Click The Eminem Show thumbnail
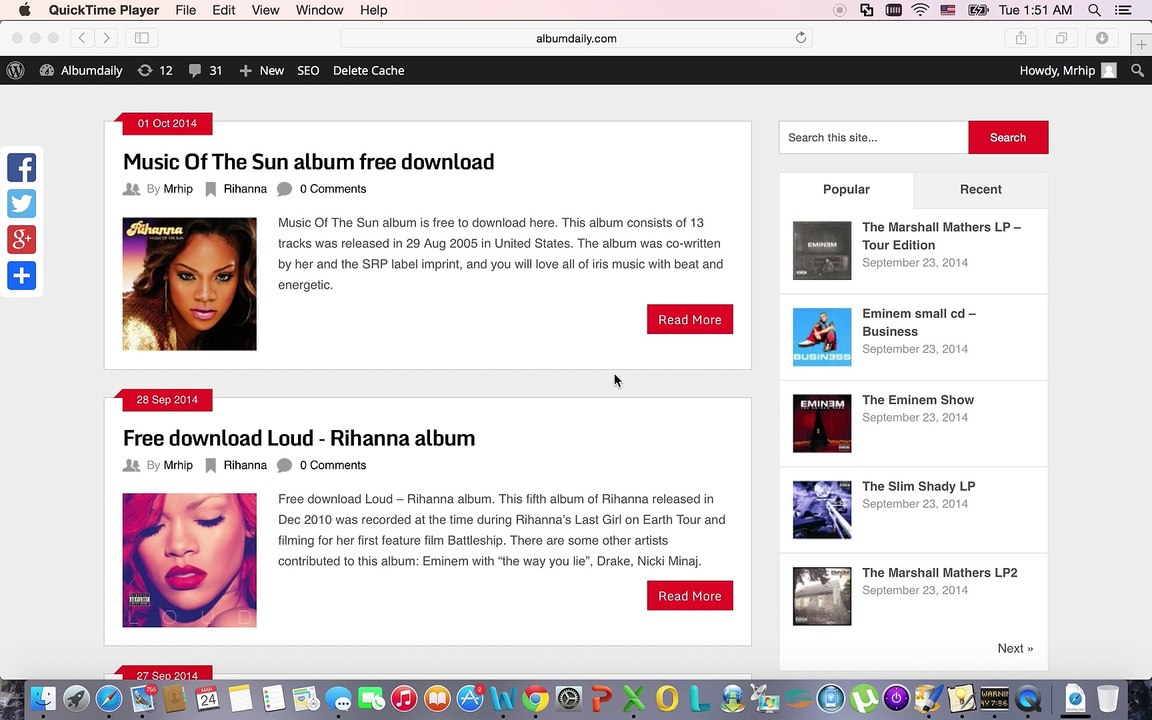The image size is (1152, 720). tap(822, 423)
